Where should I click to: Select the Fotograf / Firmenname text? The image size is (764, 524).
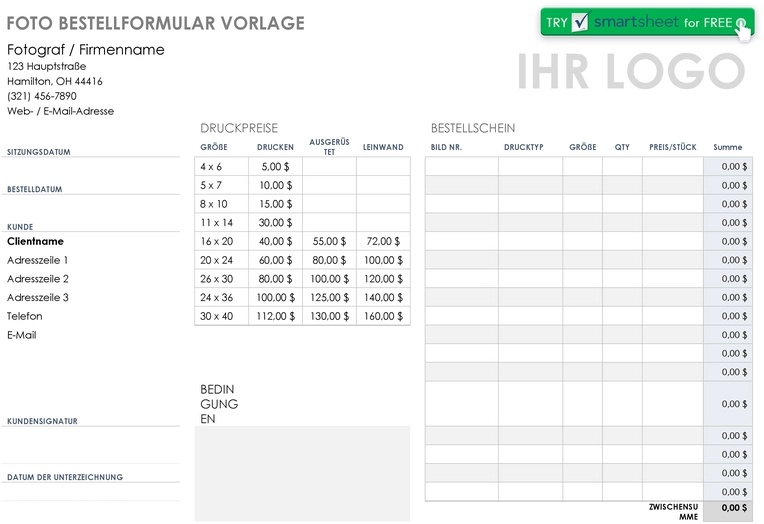(86, 50)
